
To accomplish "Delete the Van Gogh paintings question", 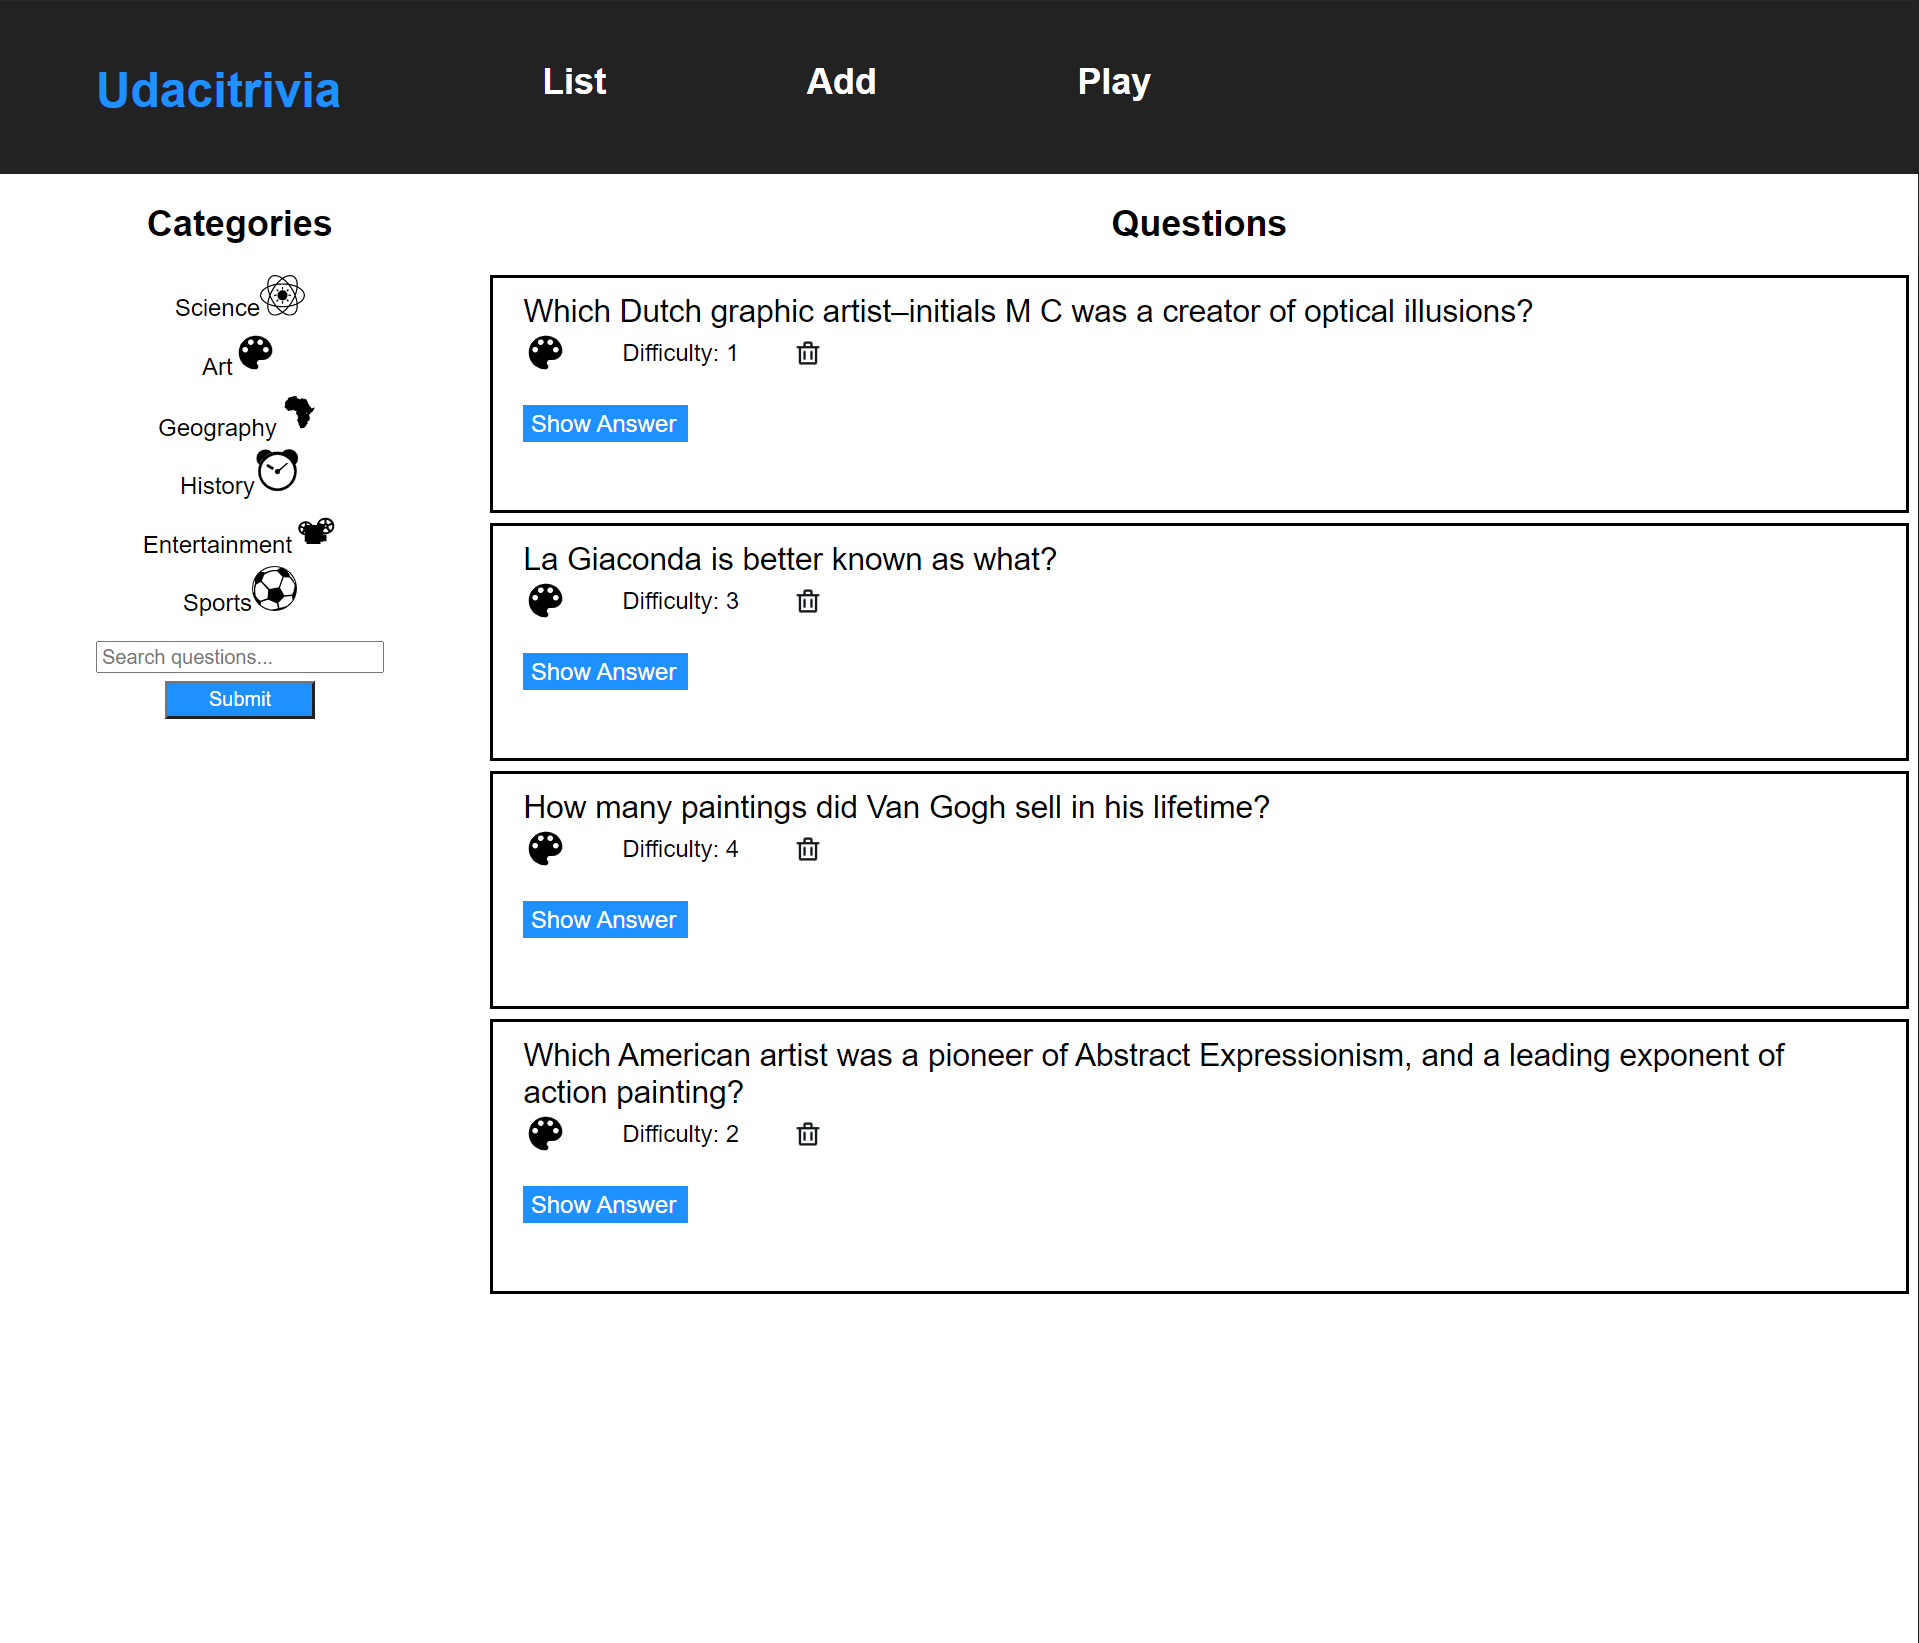I will (807, 849).
